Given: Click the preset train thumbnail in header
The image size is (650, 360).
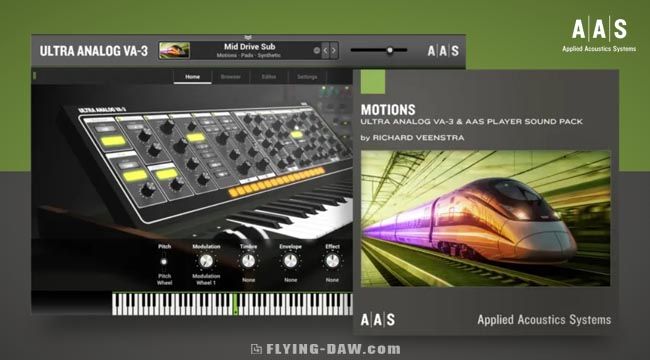Looking at the screenshot, I should pos(175,51).
